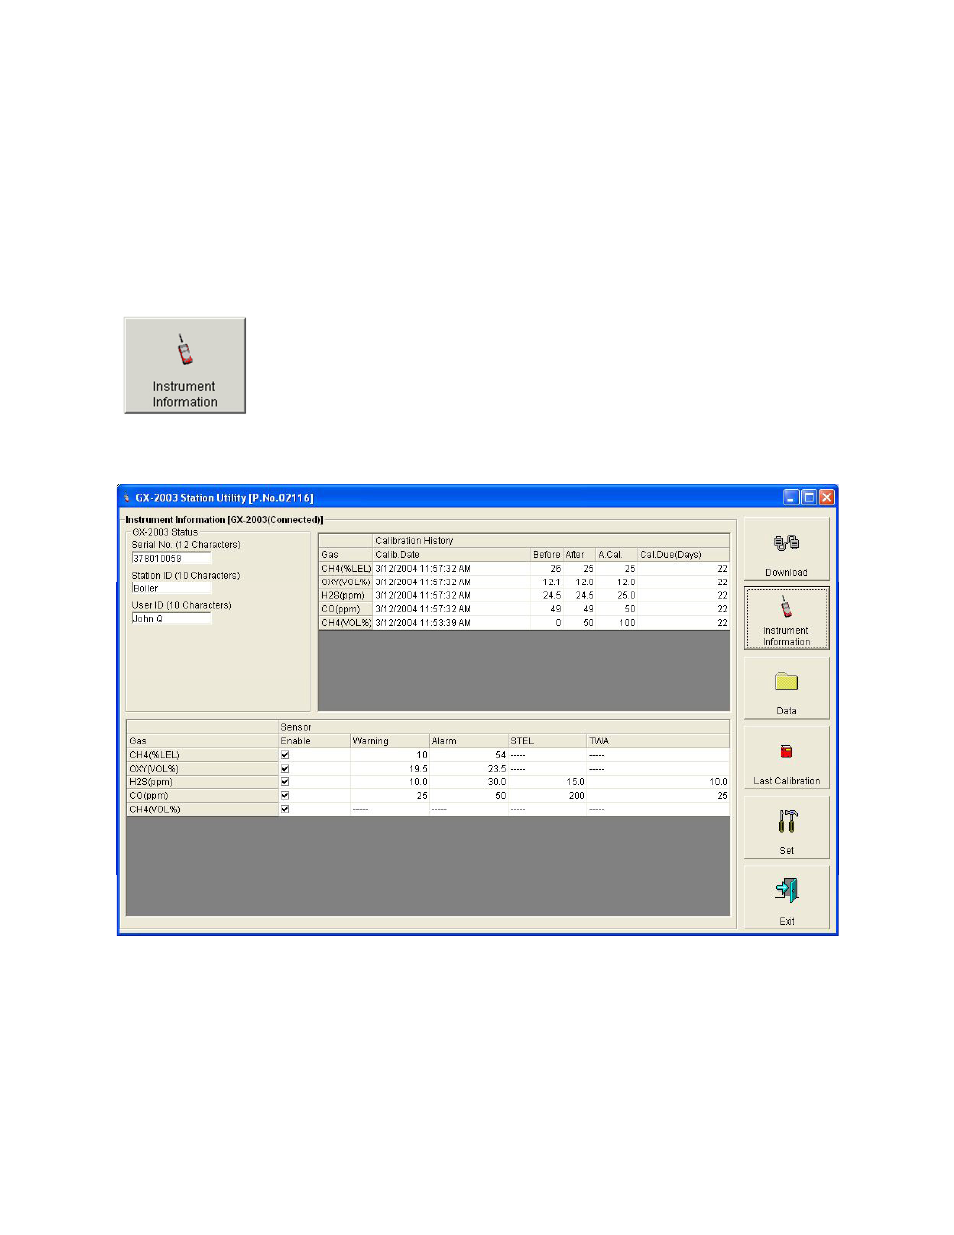
Task: Maximize the GX-2003 Station Utility window
Action: click(x=809, y=497)
